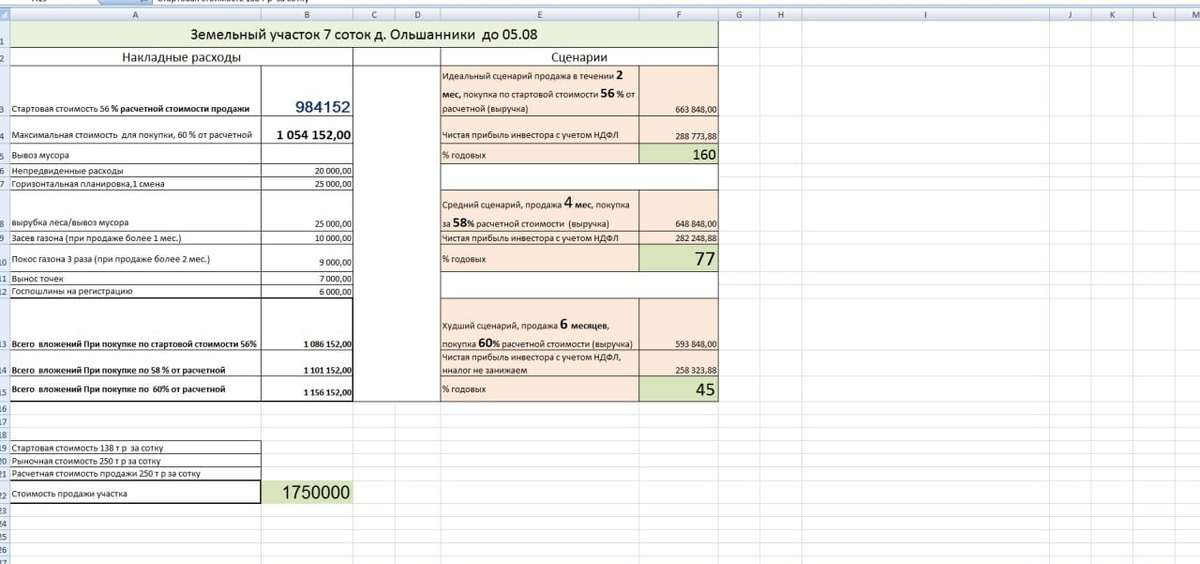1200x564 pixels.
Task: Click 'Чистая прибыль инвестора' label beside 282 248,88
Action: pos(539,238)
